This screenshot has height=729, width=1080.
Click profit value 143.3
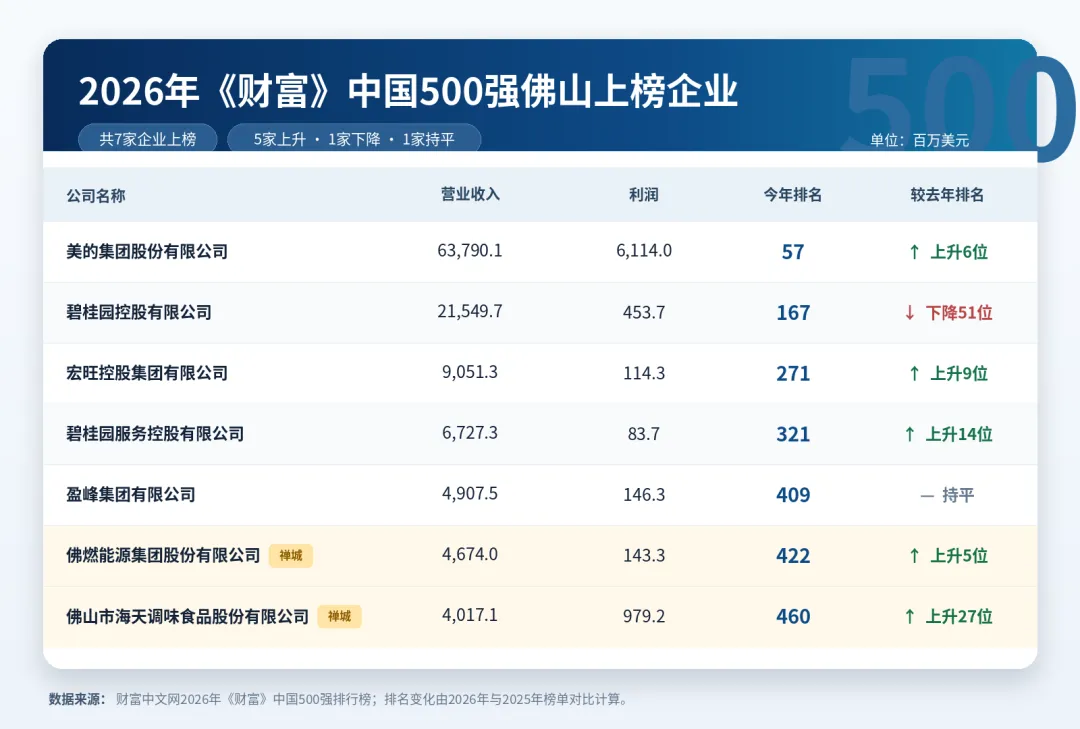[x=644, y=555]
